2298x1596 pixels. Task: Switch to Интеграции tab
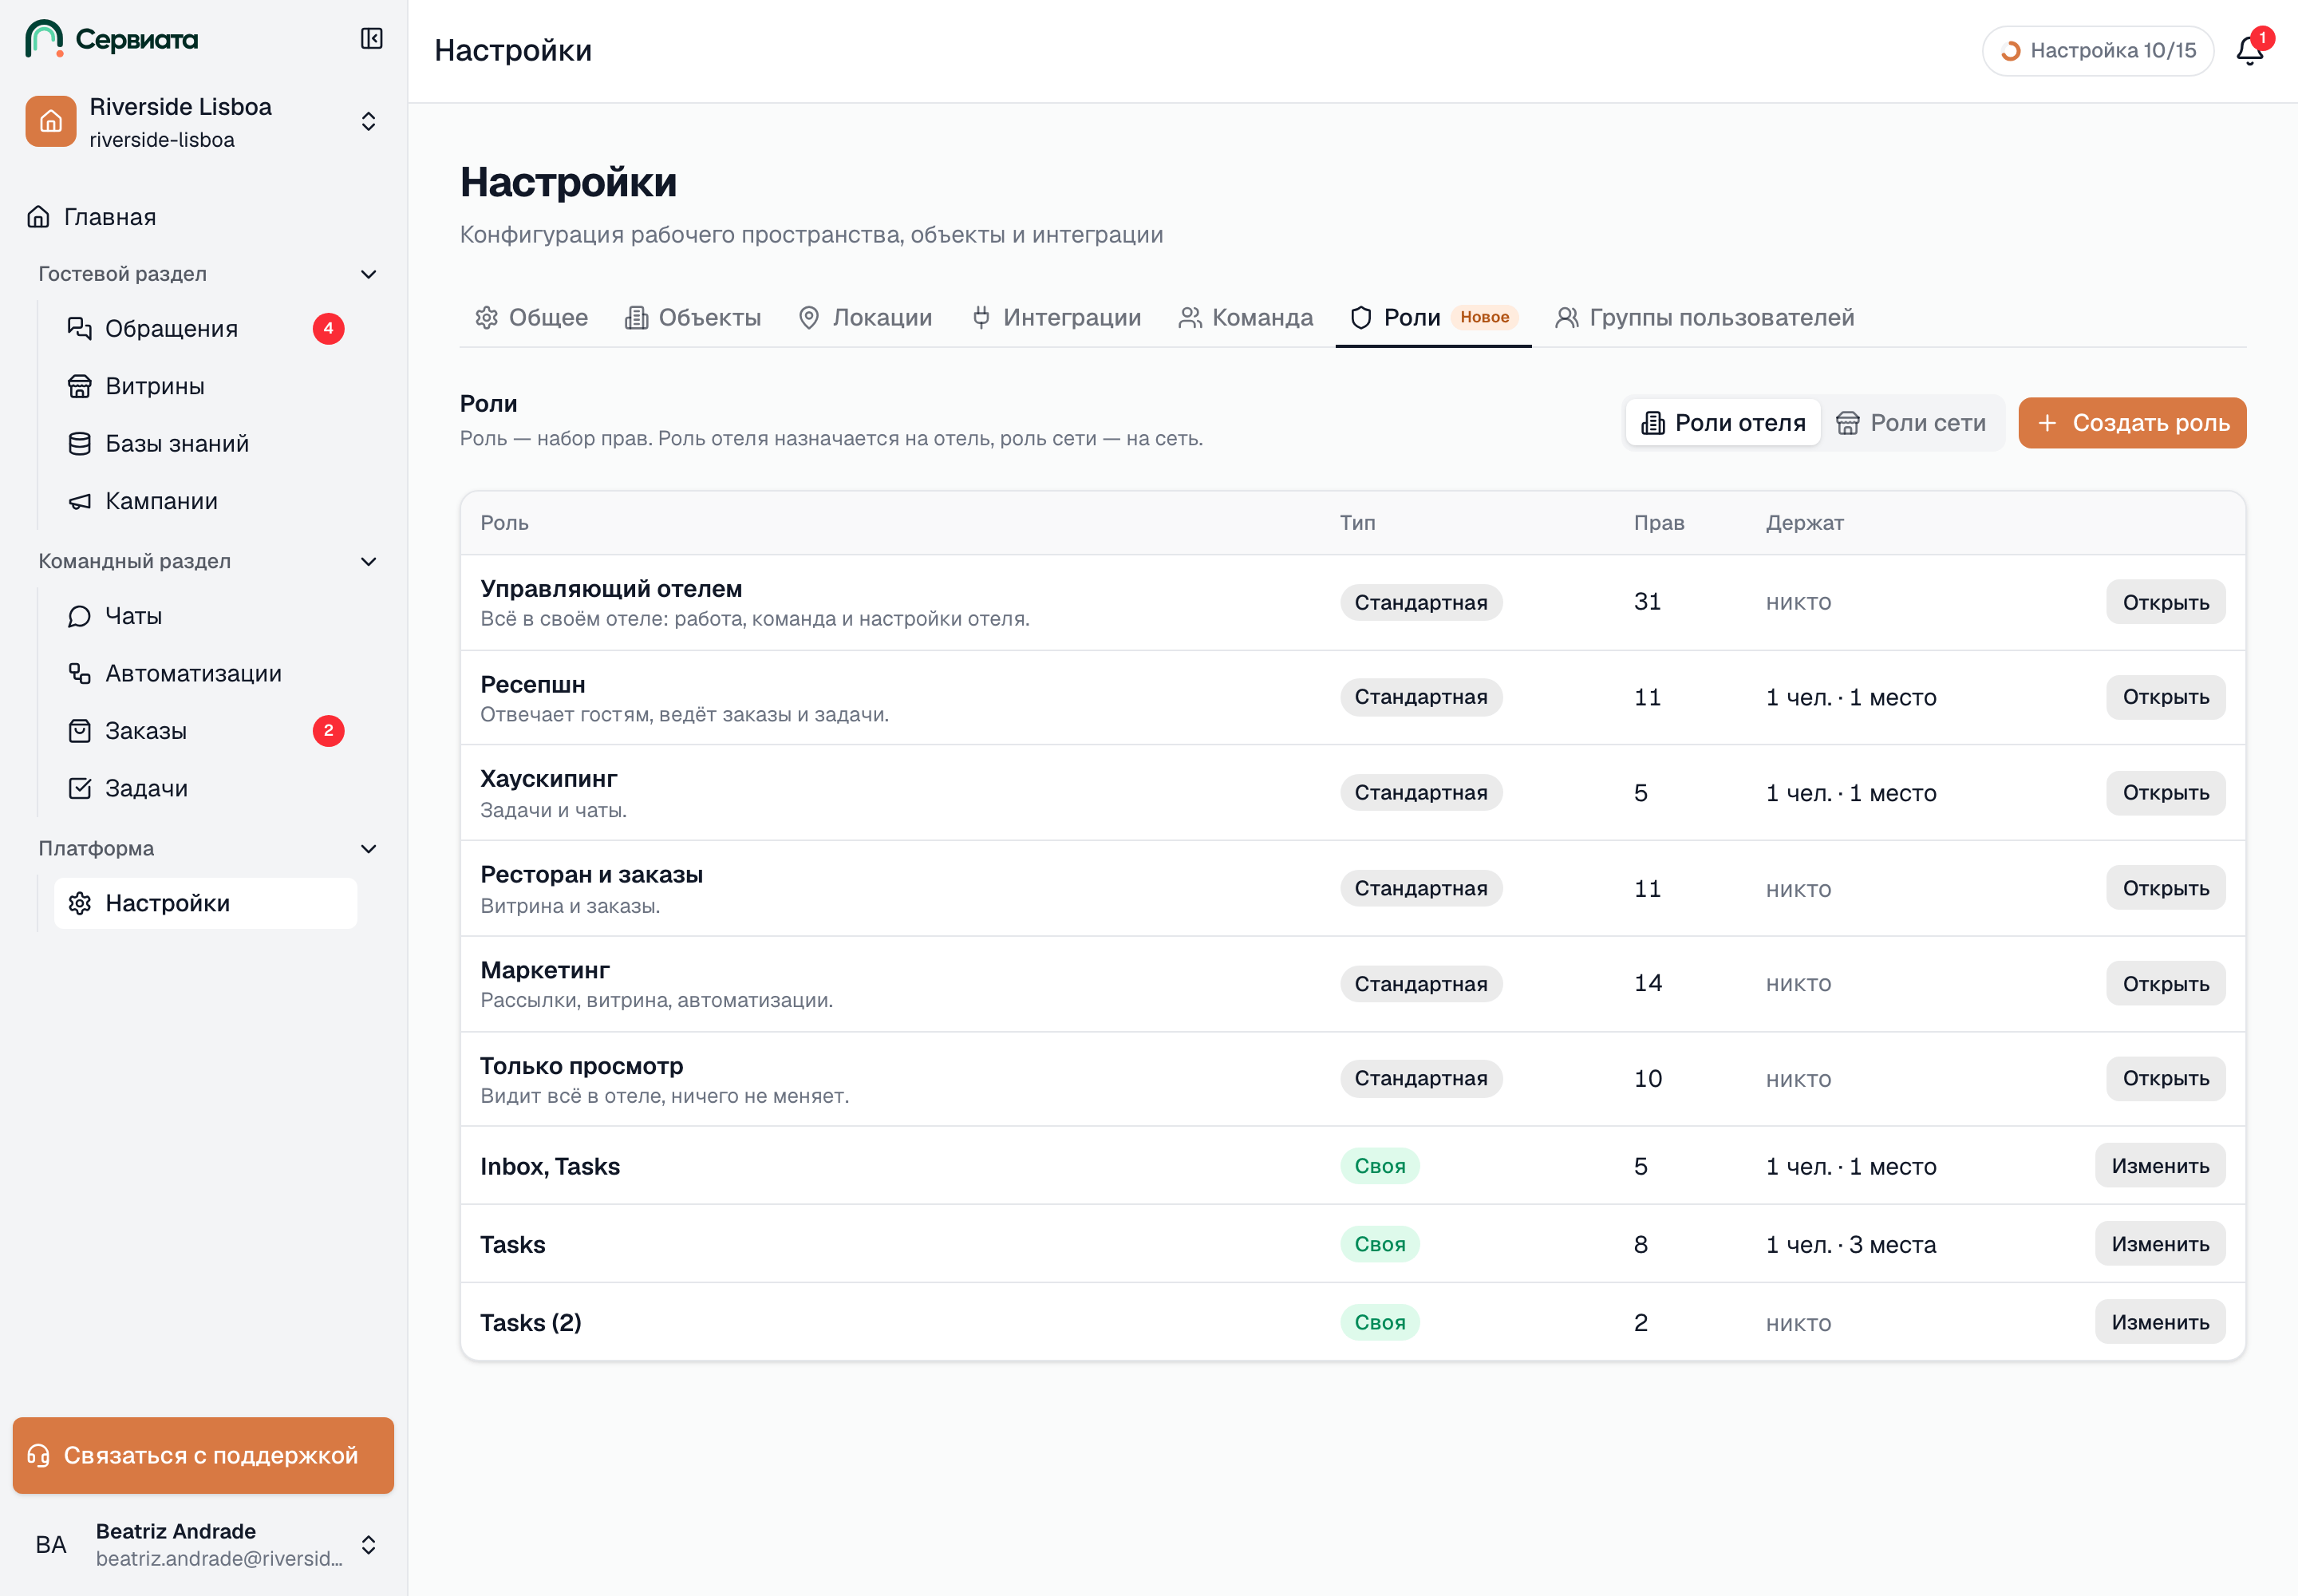click(x=1057, y=318)
